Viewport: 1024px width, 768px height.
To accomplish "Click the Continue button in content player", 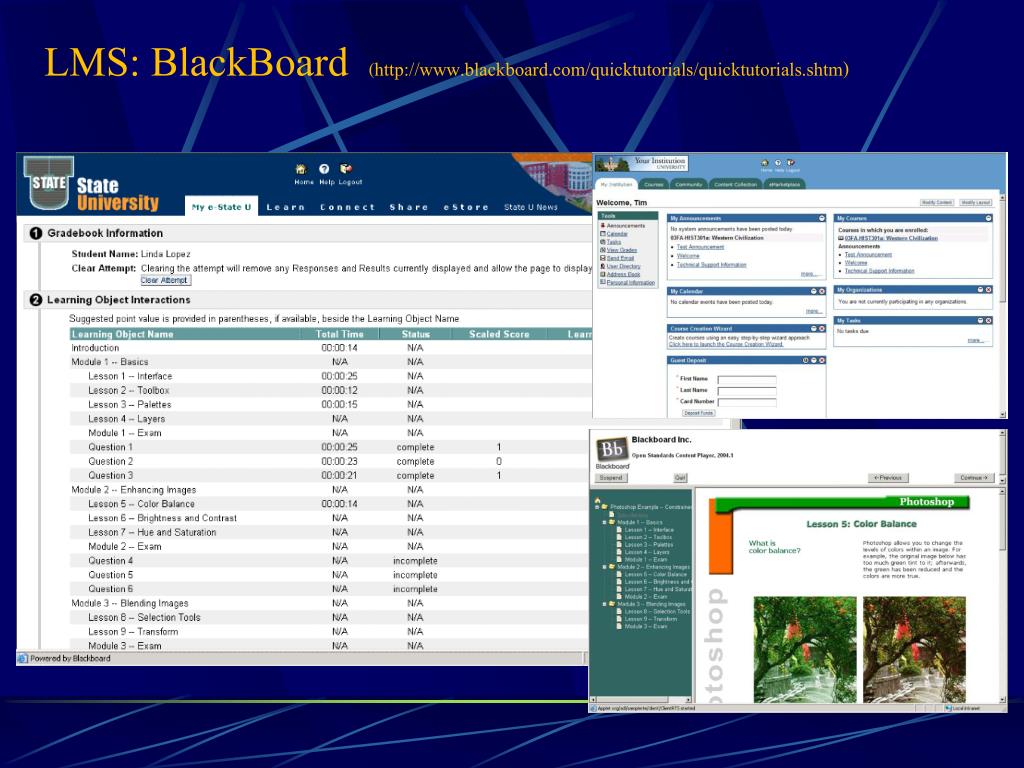I will 974,478.
